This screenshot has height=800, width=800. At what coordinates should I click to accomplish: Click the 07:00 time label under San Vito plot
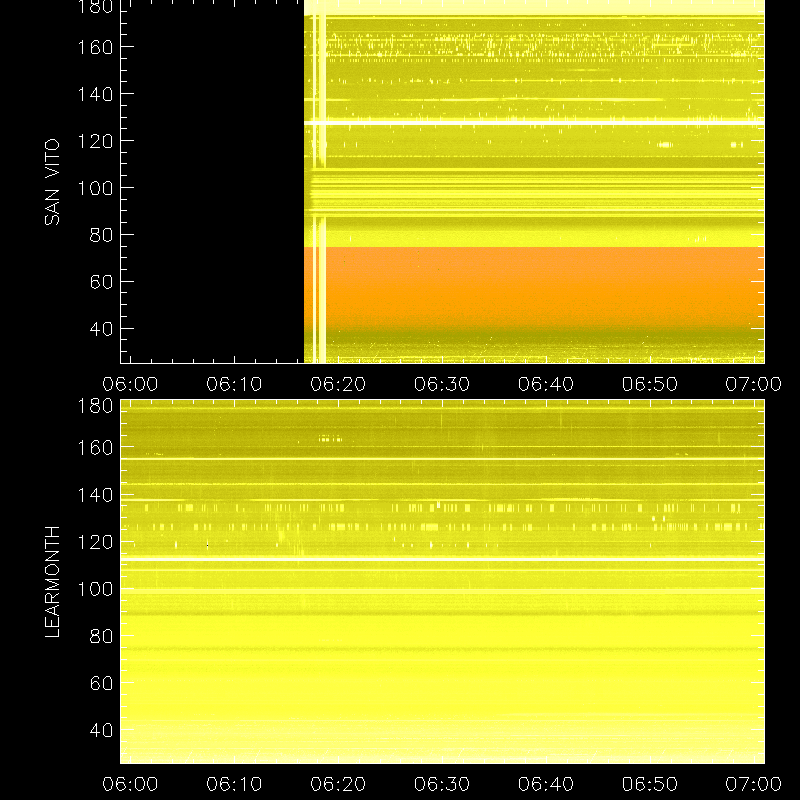pyautogui.click(x=754, y=384)
